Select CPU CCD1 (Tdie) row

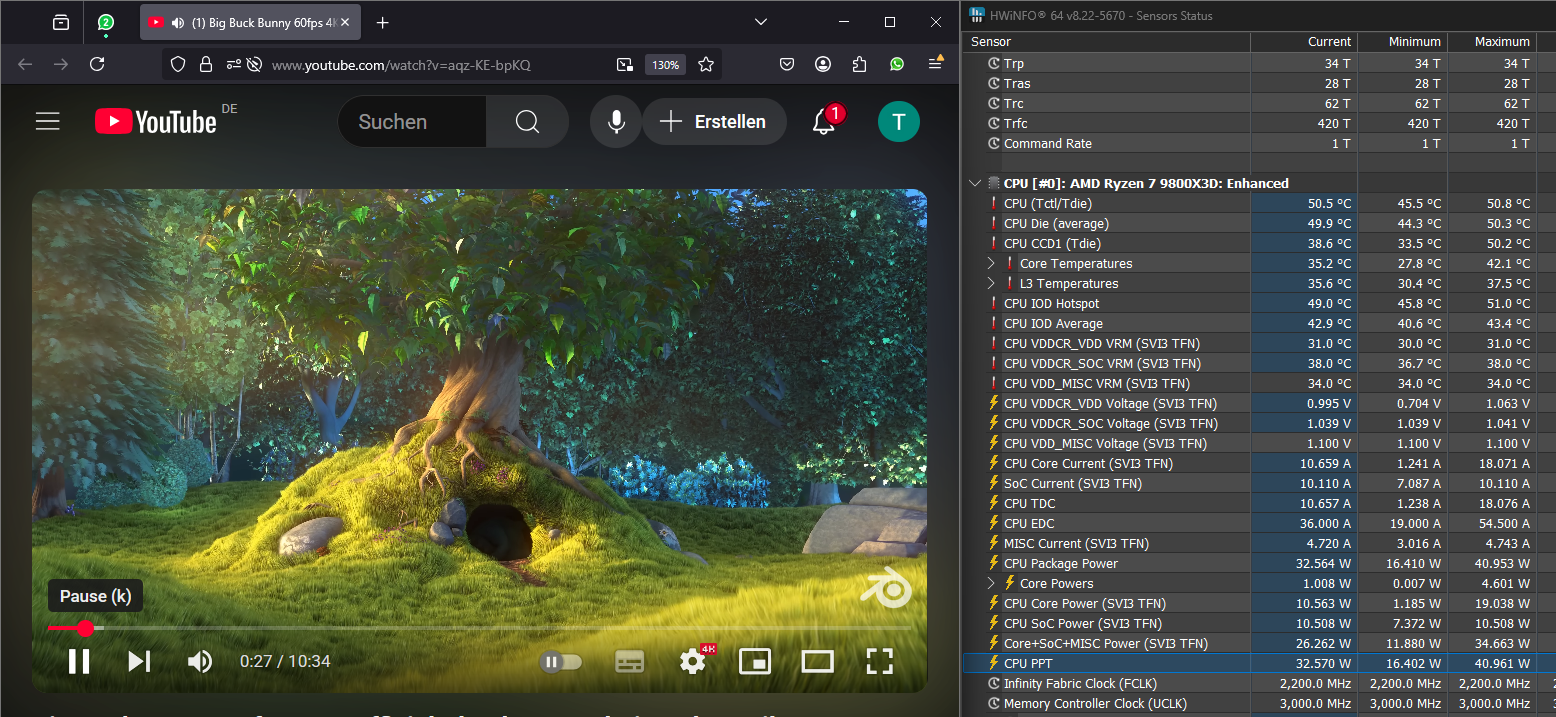1259,243
